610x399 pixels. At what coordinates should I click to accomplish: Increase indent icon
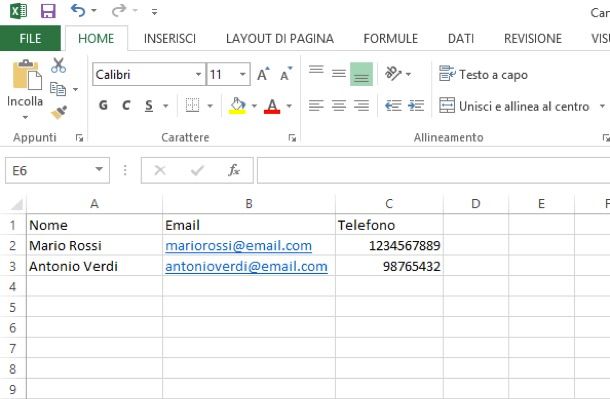click(416, 105)
